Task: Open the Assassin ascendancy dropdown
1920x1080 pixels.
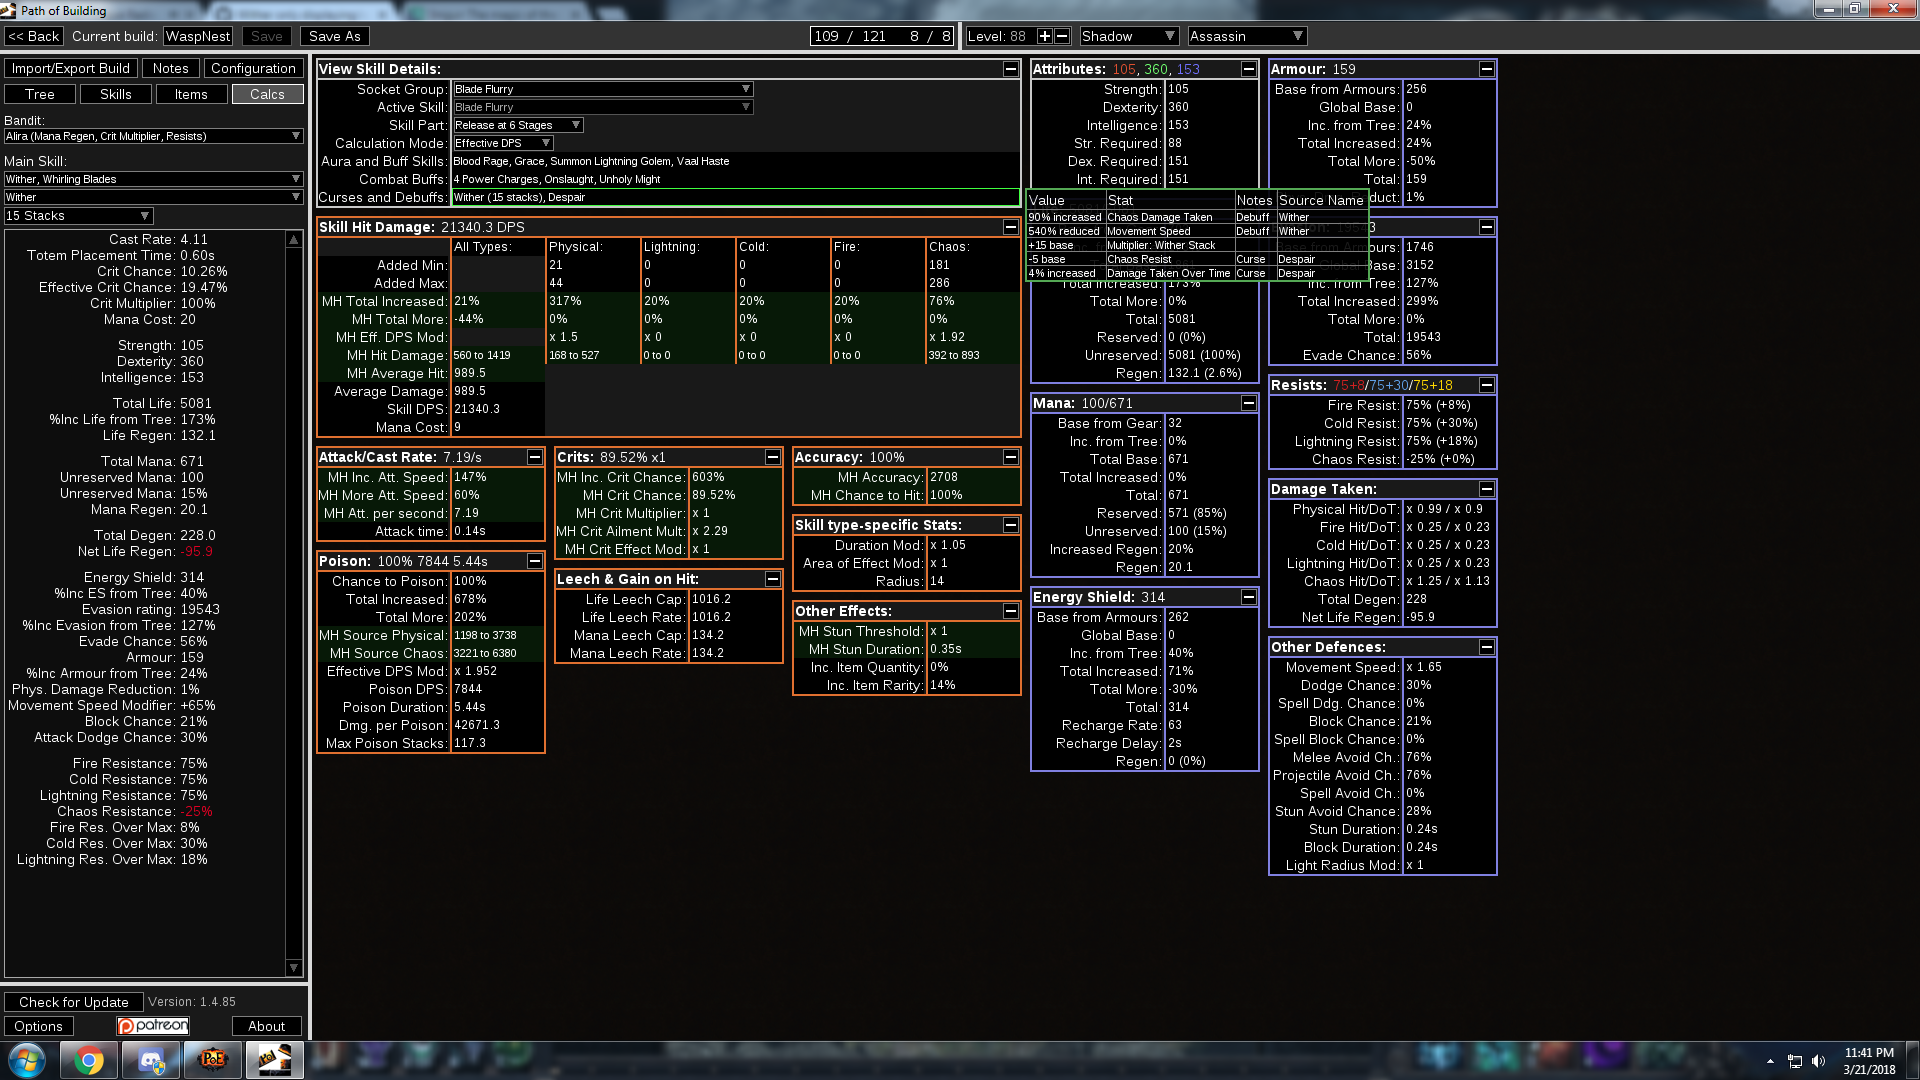Action: pos(1247,36)
